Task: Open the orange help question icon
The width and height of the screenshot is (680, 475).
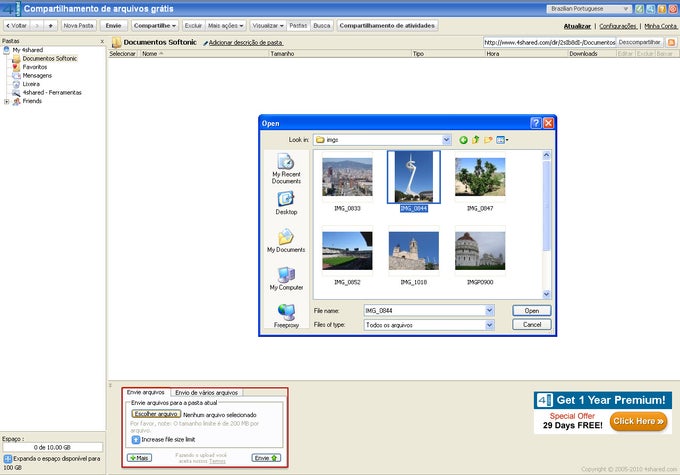Action: click(x=662, y=9)
